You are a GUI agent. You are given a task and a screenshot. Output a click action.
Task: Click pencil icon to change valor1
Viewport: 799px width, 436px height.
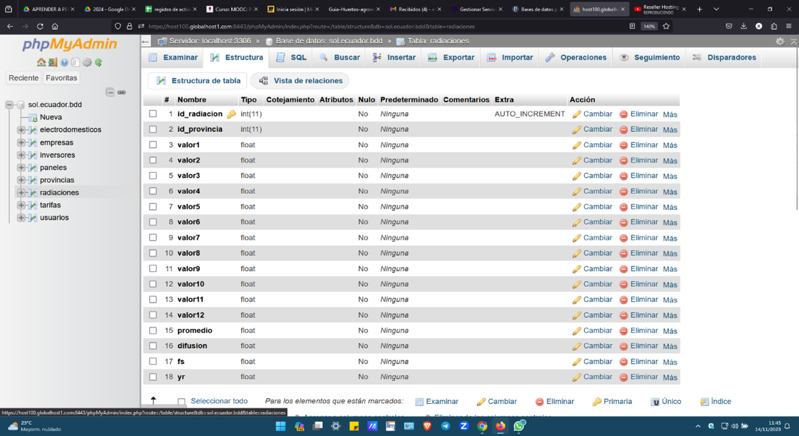coord(577,145)
